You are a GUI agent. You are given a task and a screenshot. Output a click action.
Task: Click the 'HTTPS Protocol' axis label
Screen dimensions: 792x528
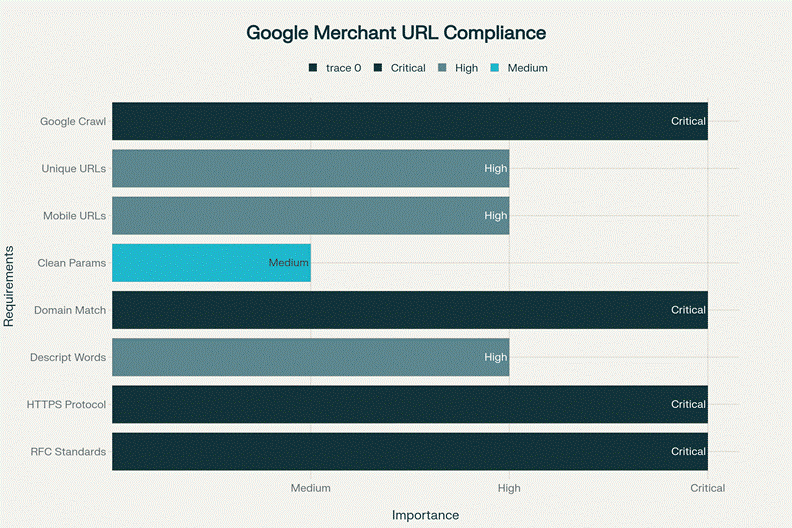point(66,404)
